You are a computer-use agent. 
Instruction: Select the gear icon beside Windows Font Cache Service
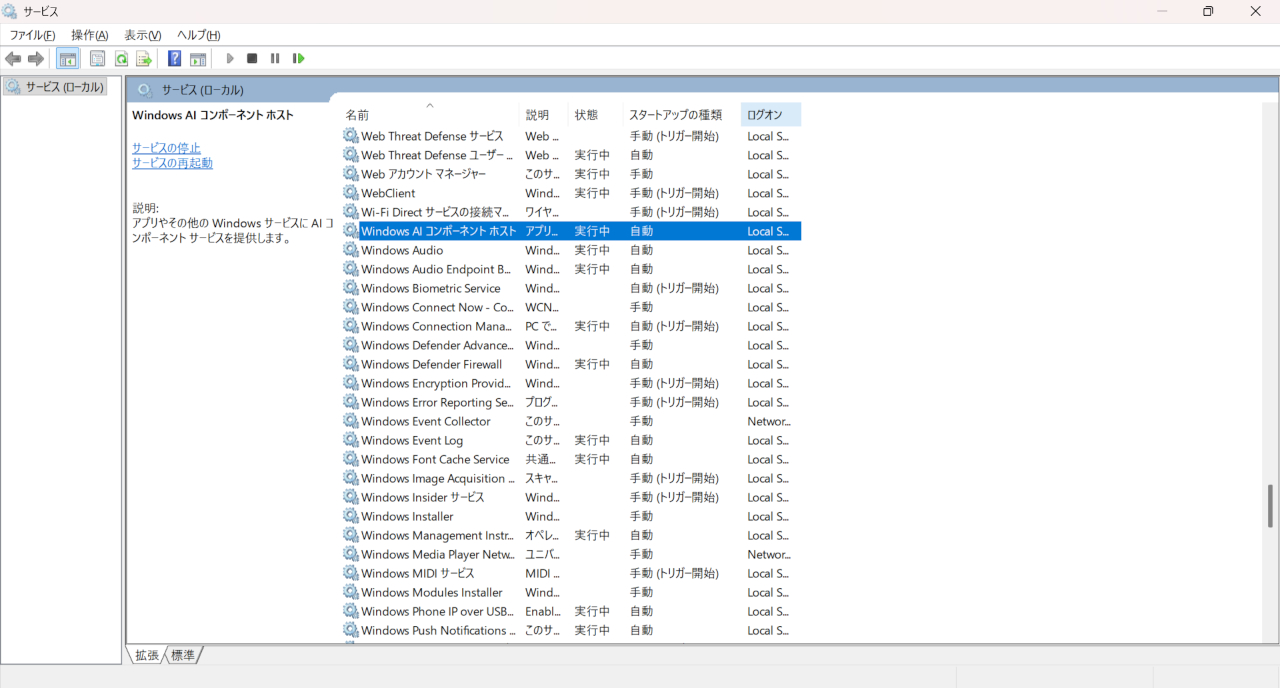[x=351, y=459]
